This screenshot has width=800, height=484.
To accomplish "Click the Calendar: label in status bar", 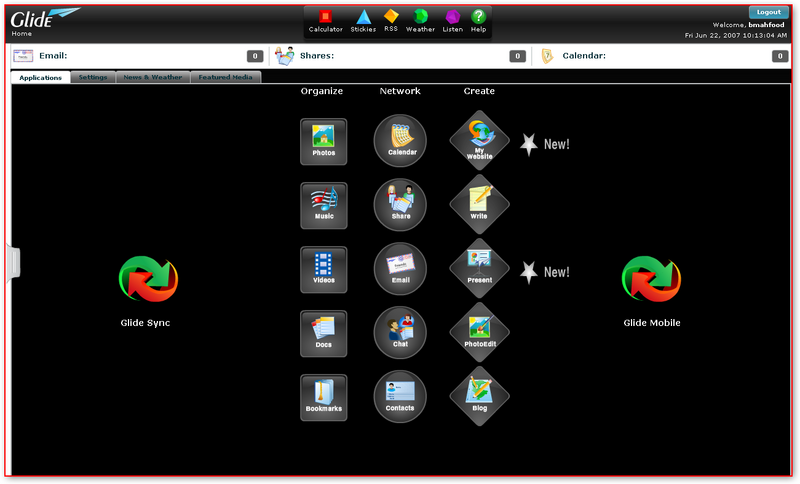I will tap(584, 56).
